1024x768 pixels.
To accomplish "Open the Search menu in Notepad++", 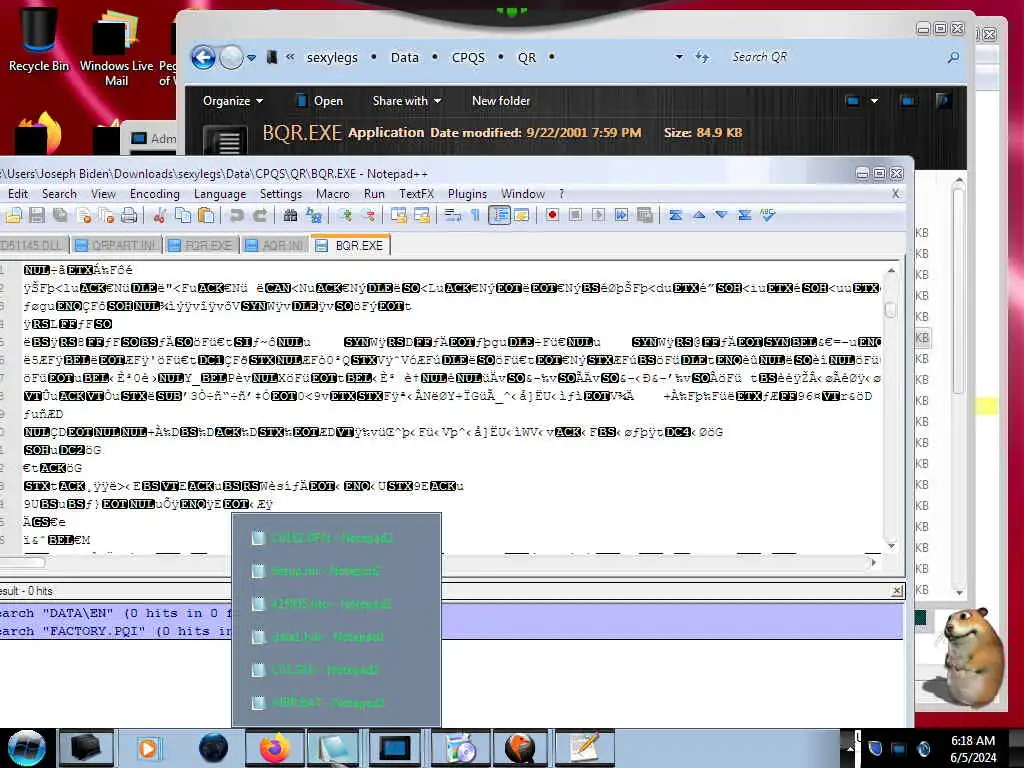I will (x=59, y=194).
